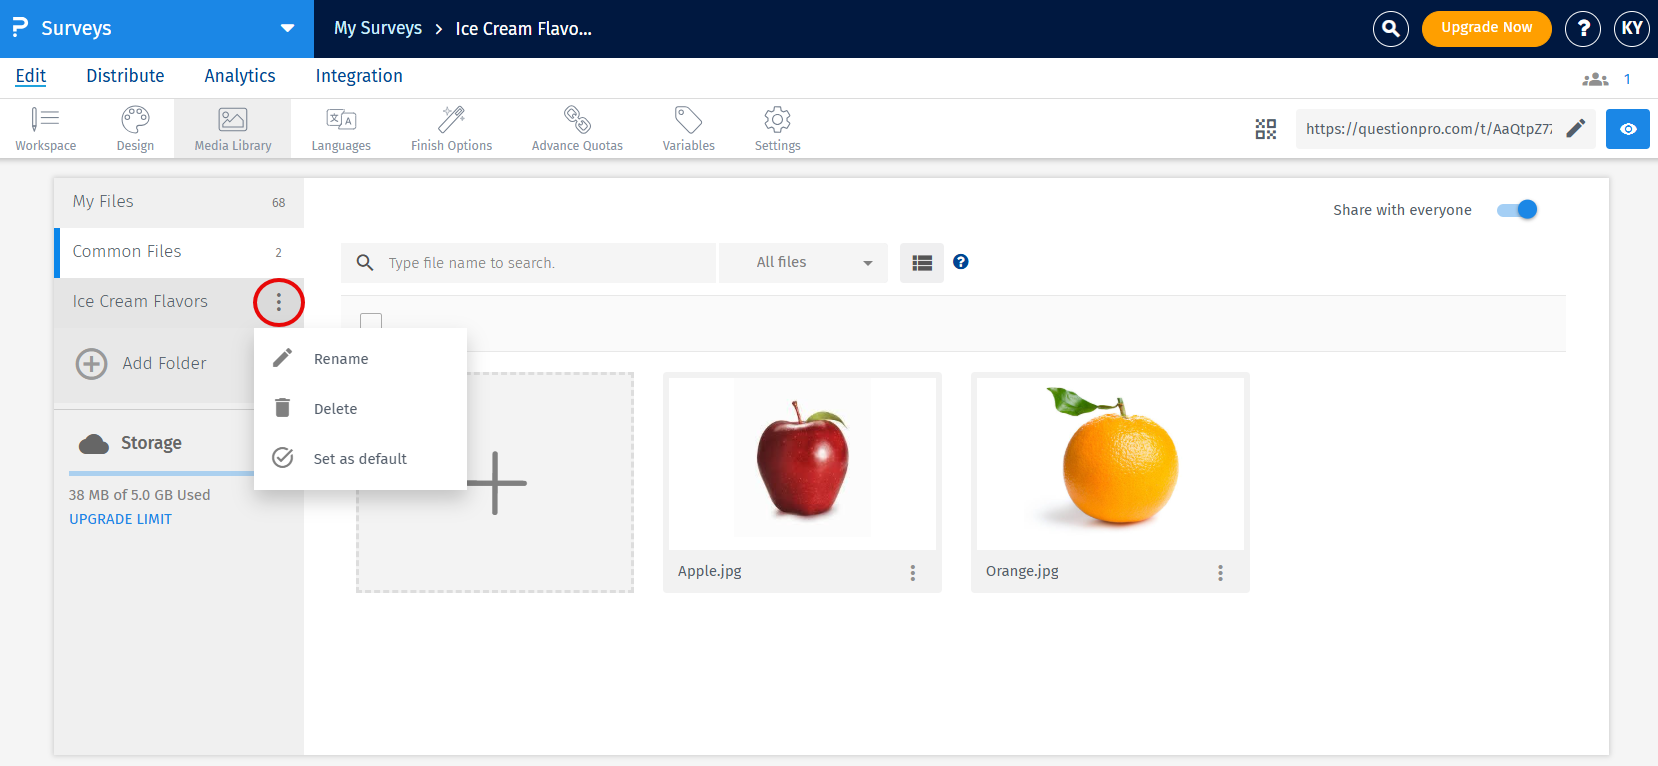Select the Ice Cream Flavors folder
The width and height of the screenshot is (1658, 766).
tap(140, 302)
